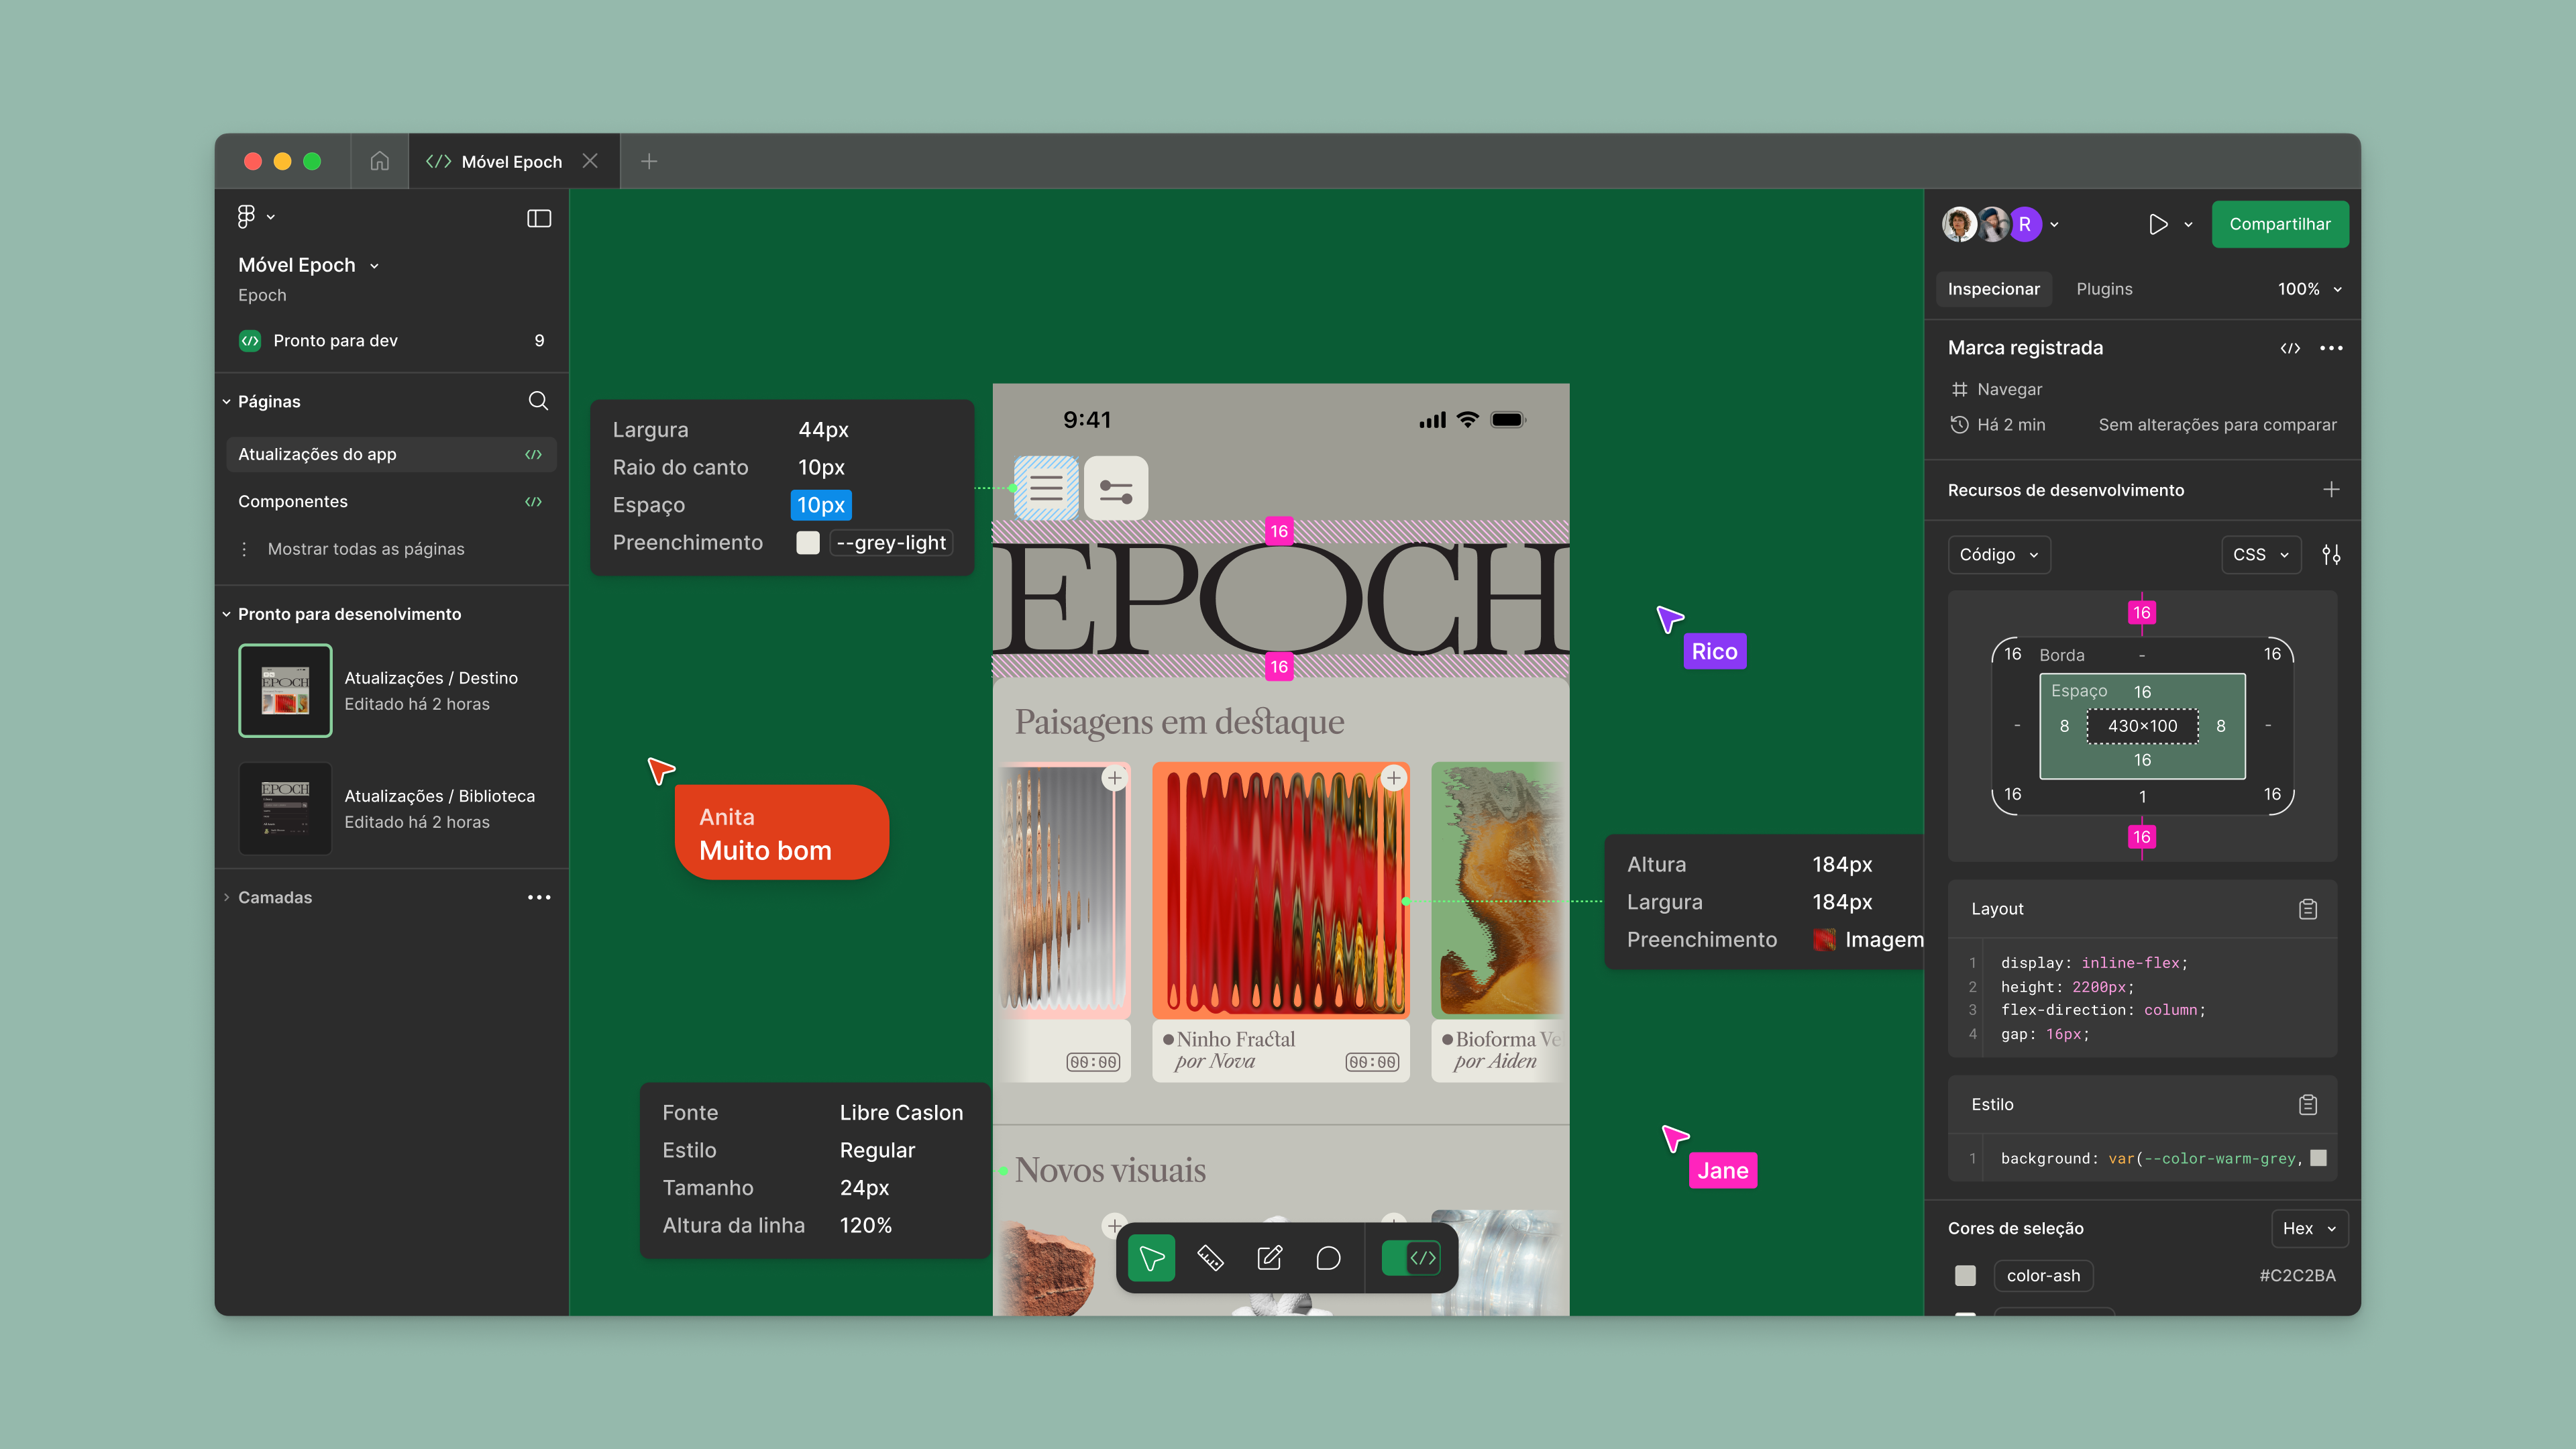Click the red Ninho Fractal image
Screen dimensions: 2576x1449
(x=1280, y=890)
